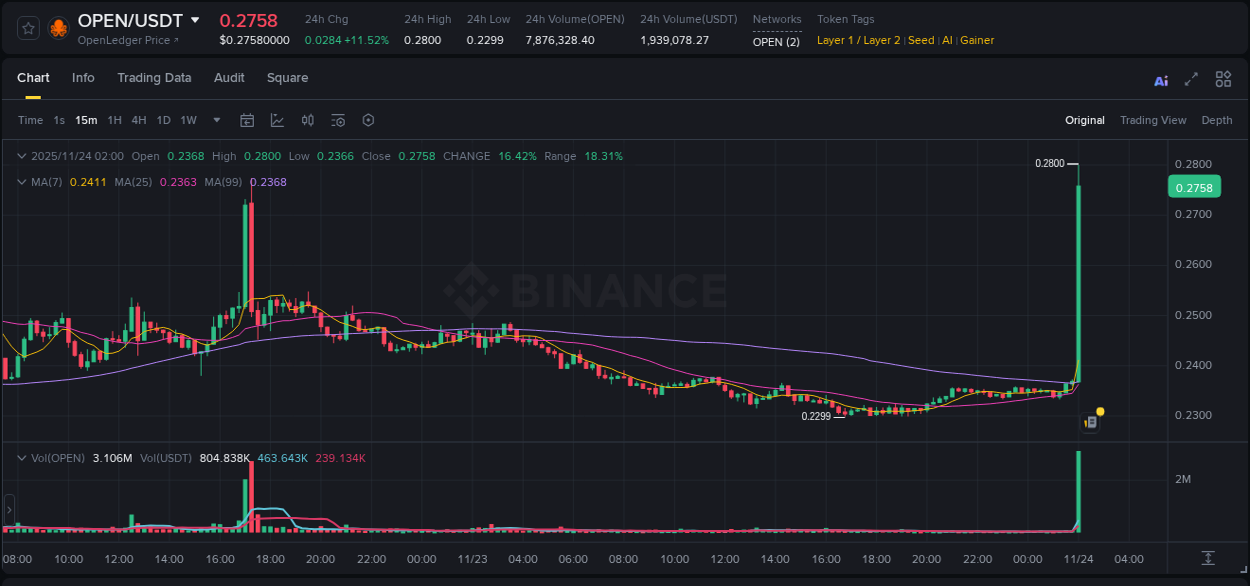Open indicator list settings icon in toolbar
The height and width of the screenshot is (586, 1250).
click(x=338, y=120)
